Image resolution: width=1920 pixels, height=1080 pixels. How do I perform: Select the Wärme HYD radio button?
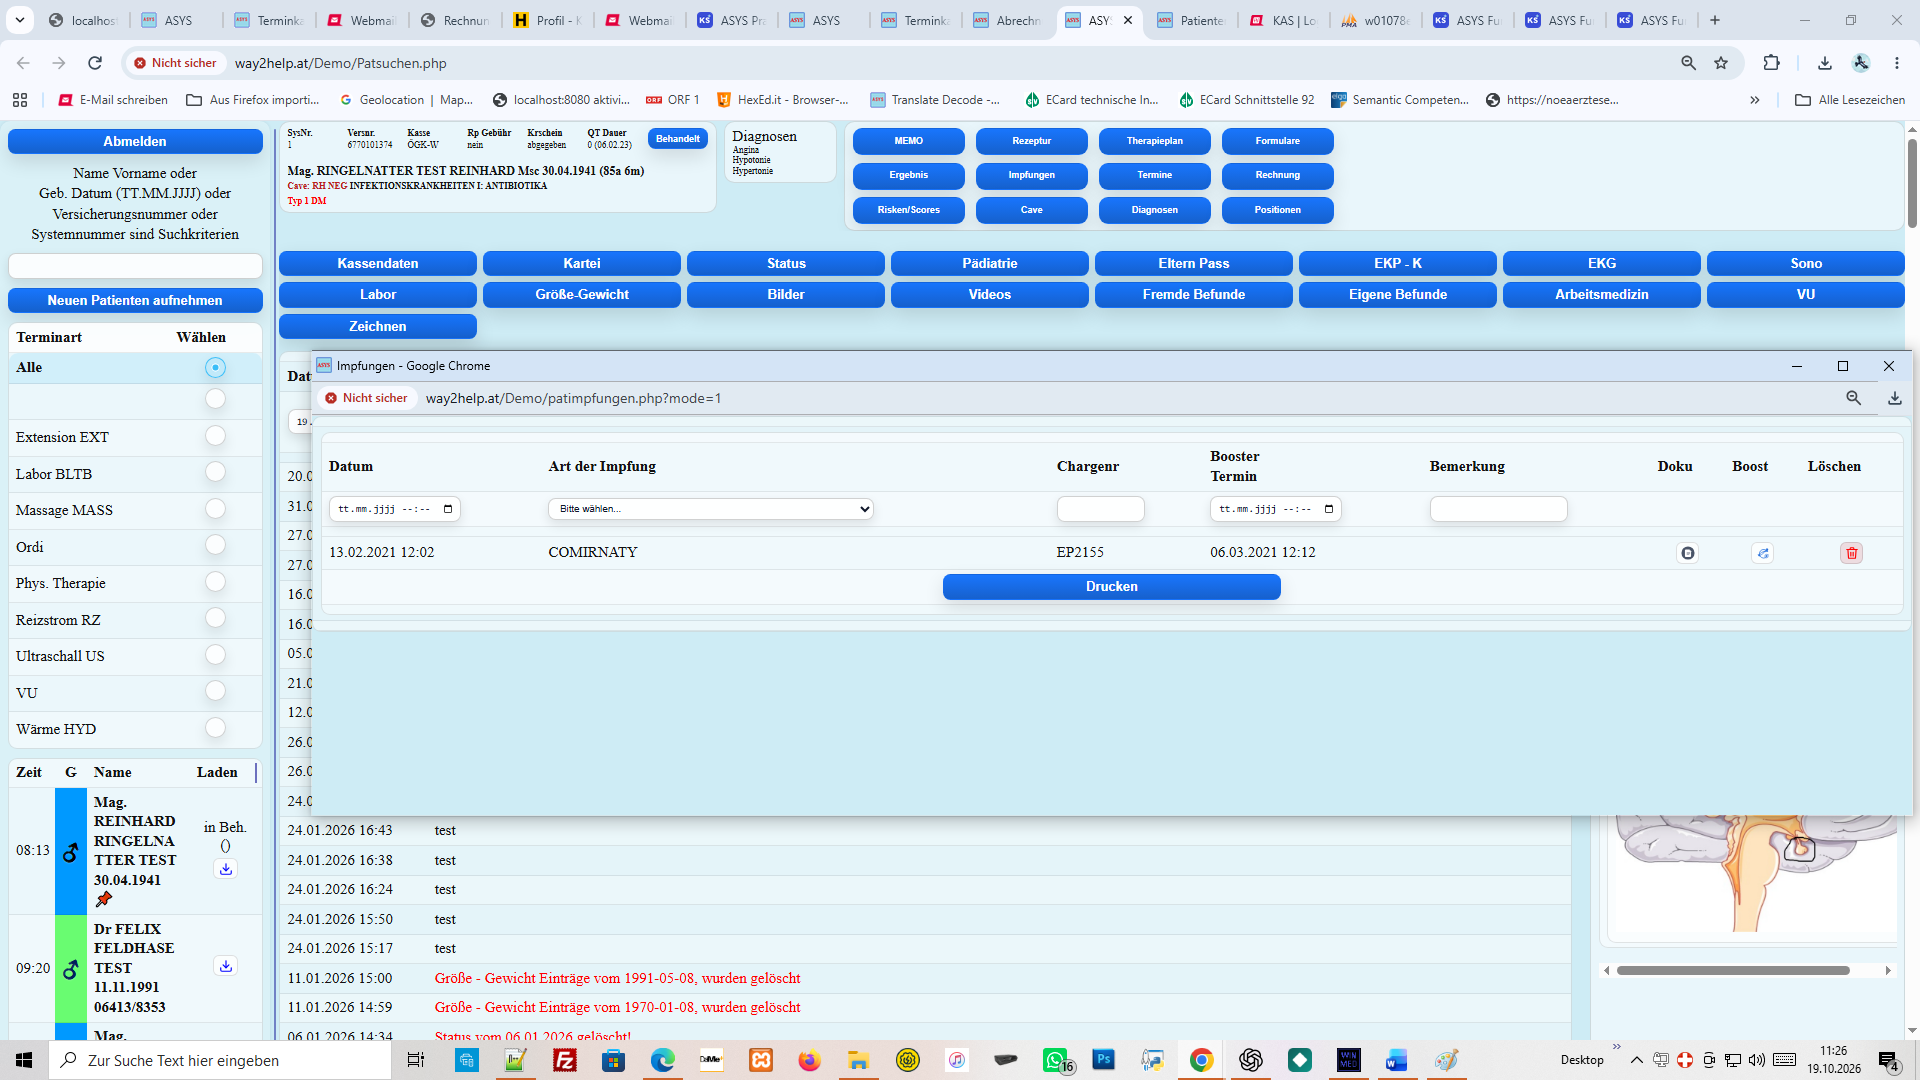[215, 728]
